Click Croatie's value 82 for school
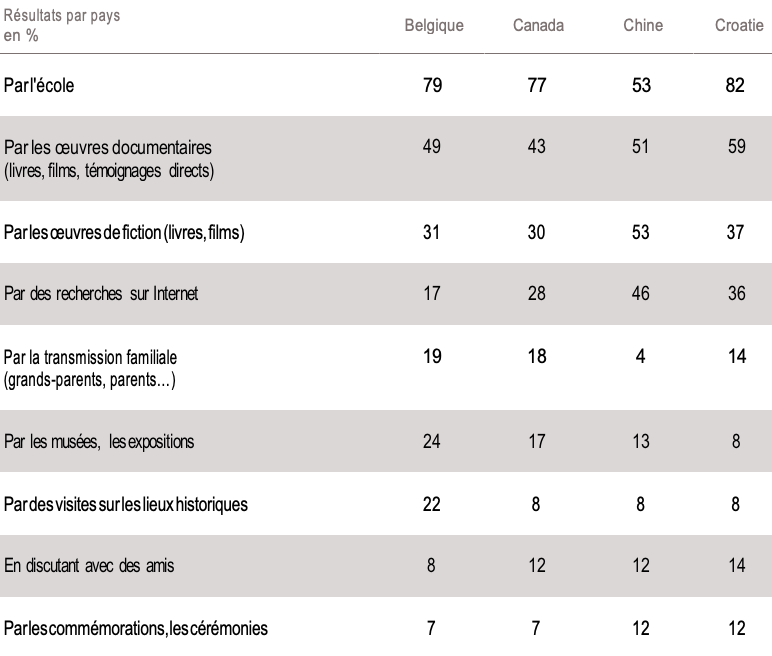 (735, 85)
